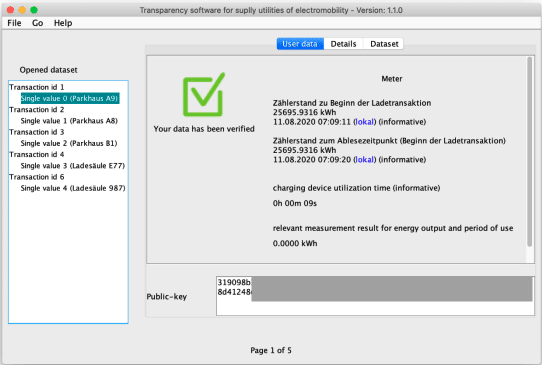Select Single value 1 (Parkhaus A8)
542x365 pixels.
point(69,121)
